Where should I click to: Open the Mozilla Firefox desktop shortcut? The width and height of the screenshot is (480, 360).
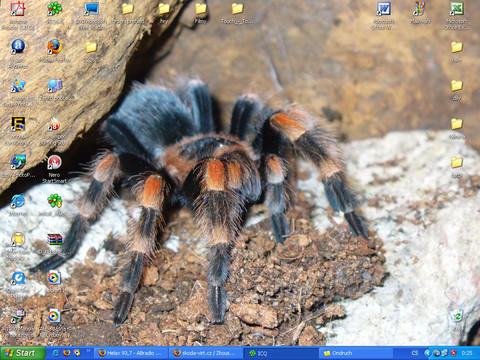(55, 51)
